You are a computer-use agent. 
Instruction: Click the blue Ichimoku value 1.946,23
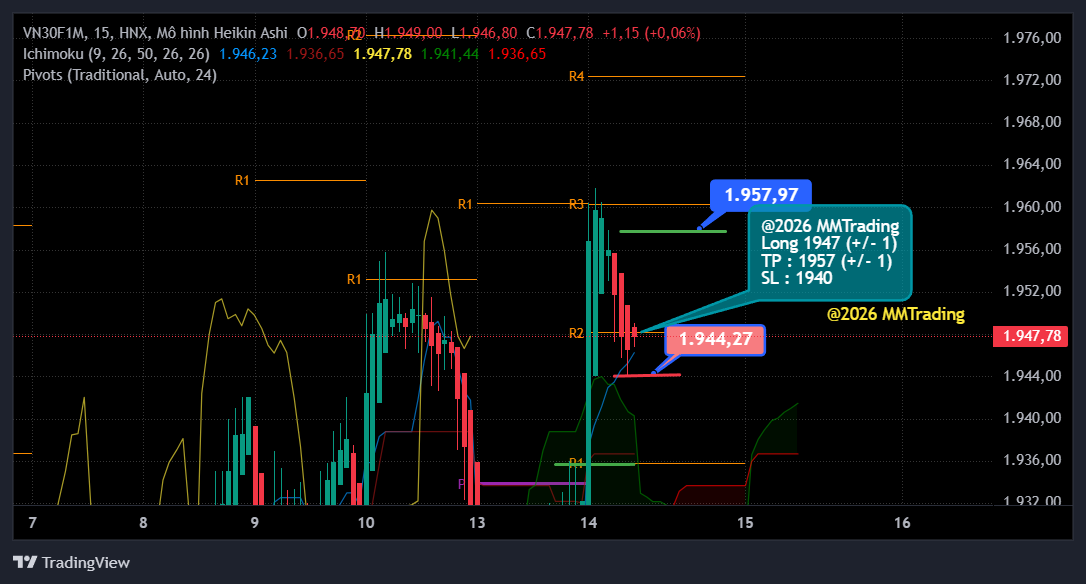pos(248,54)
